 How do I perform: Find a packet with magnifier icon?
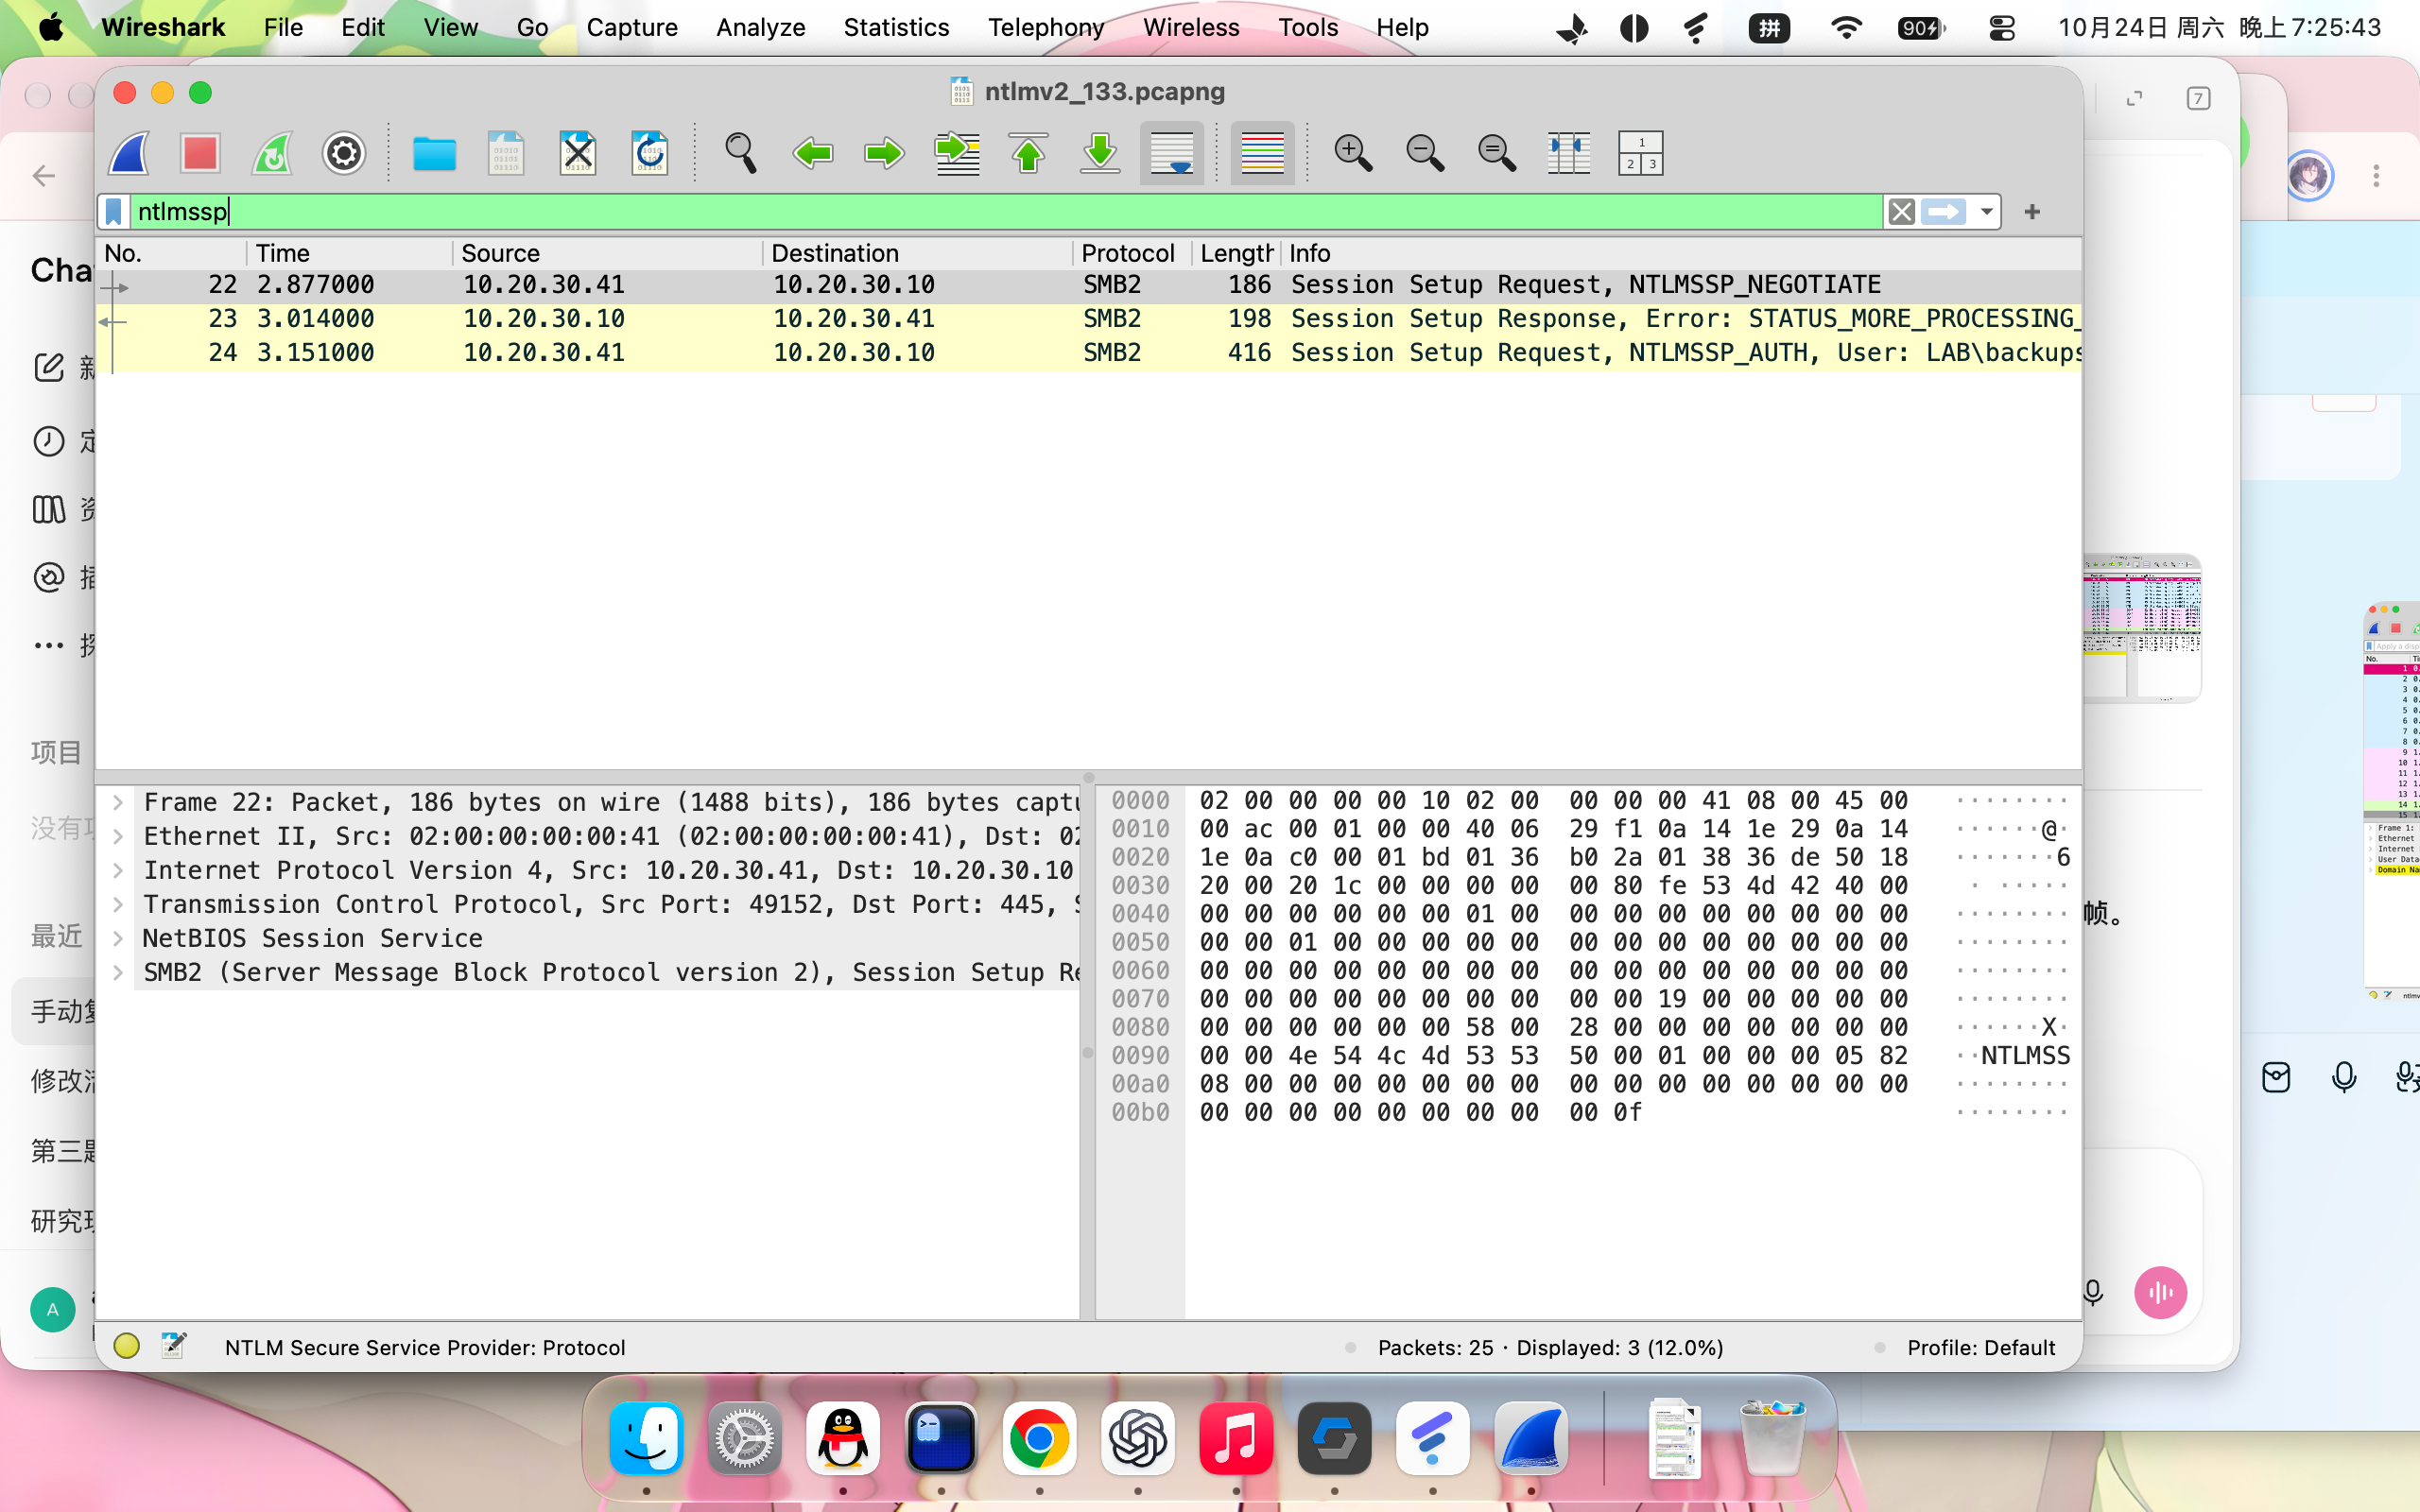point(740,153)
